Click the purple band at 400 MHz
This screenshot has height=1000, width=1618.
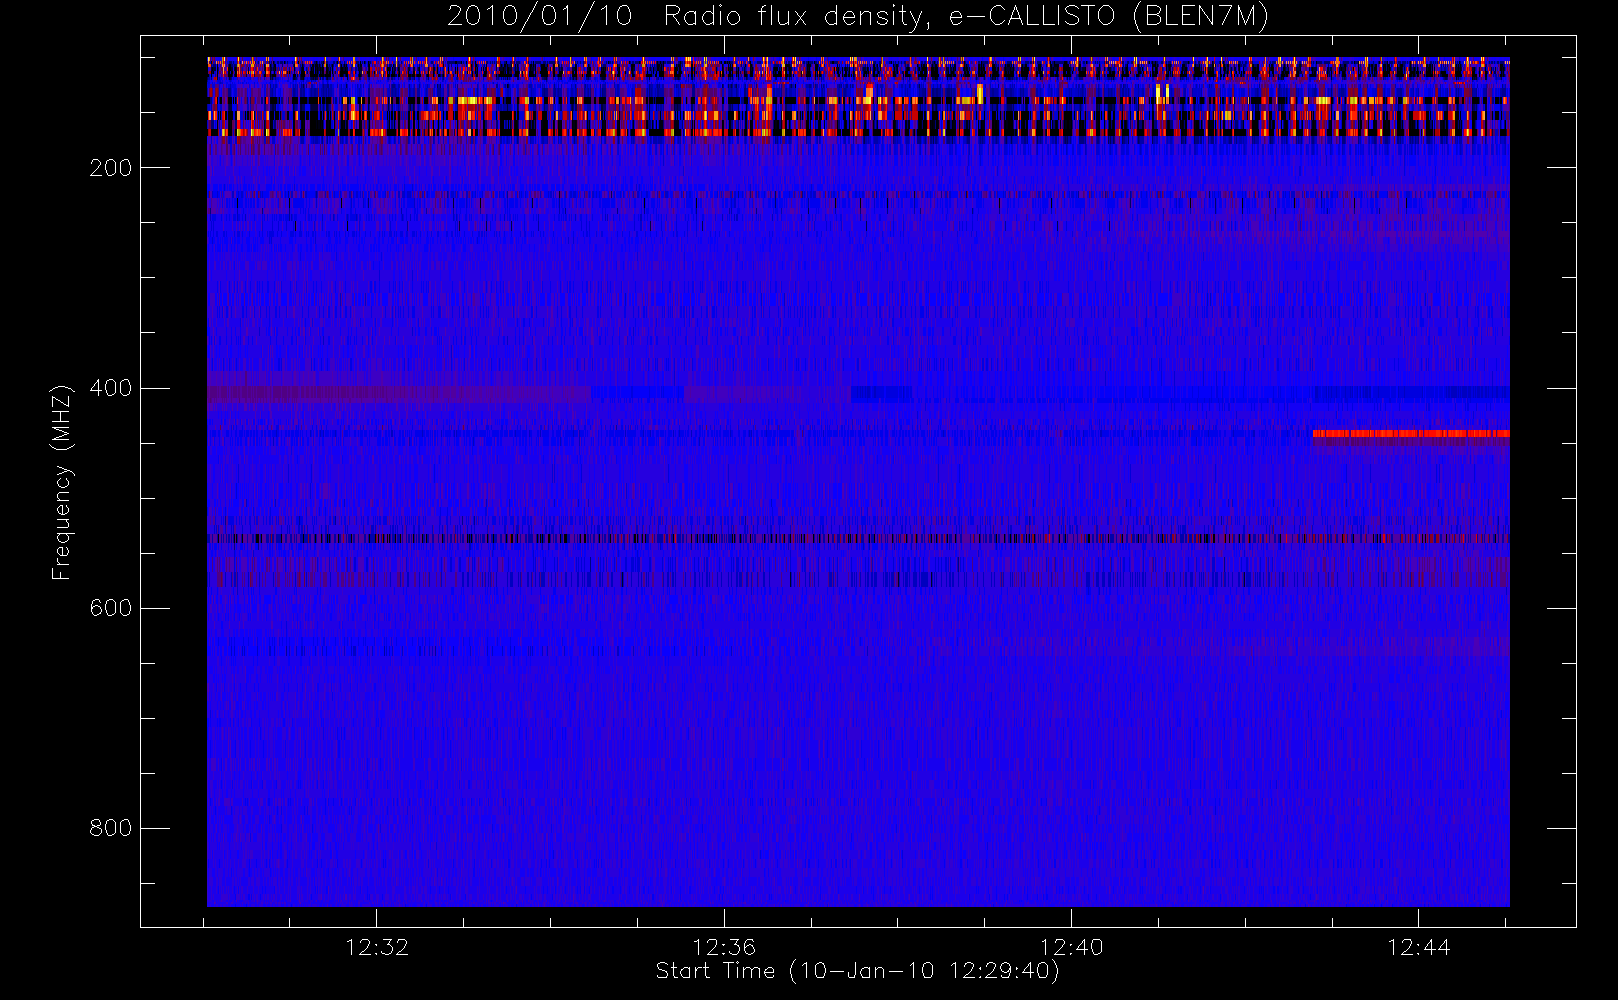coord(399,394)
